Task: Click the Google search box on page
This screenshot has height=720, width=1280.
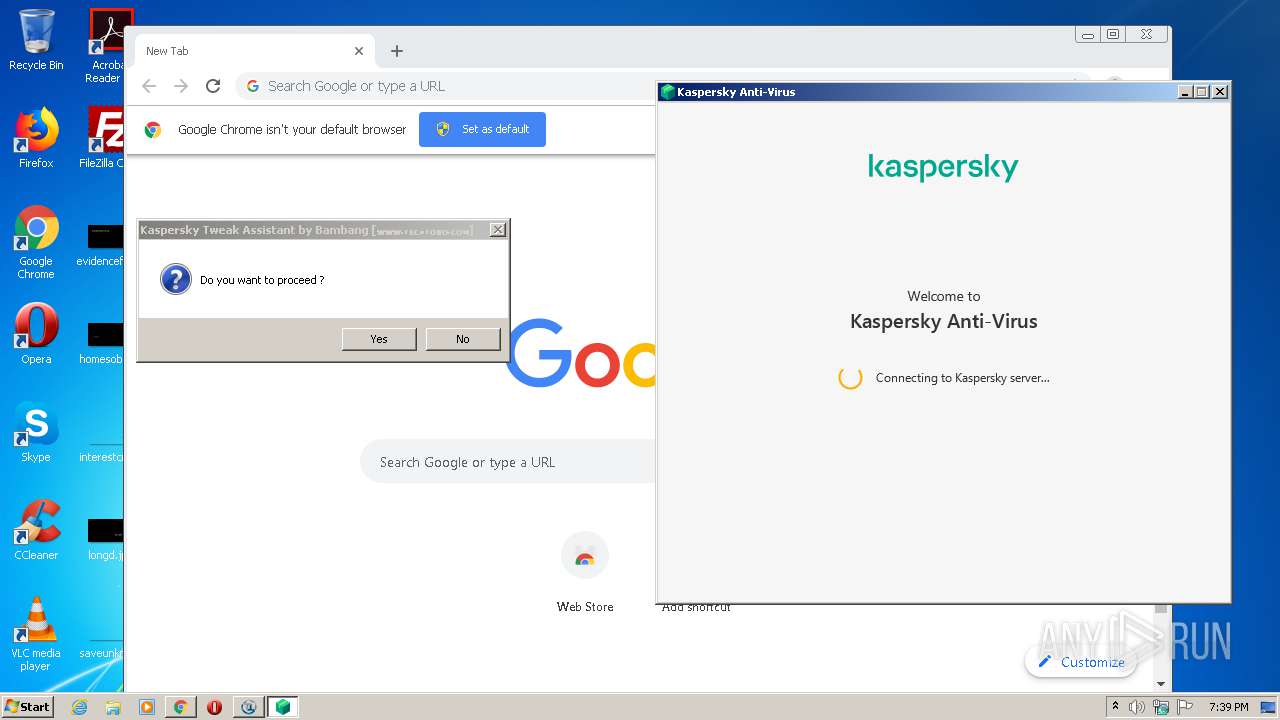Action: coord(508,462)
